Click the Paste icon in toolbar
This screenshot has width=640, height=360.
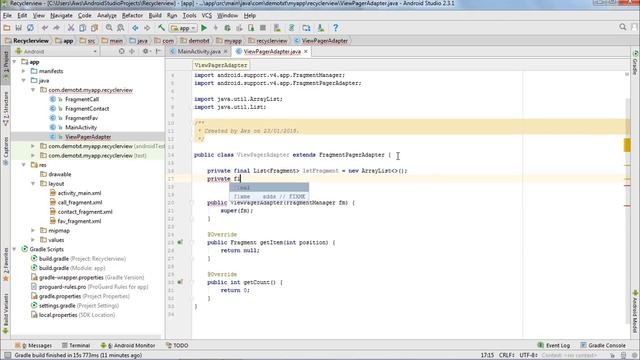[x=94, y=28]
